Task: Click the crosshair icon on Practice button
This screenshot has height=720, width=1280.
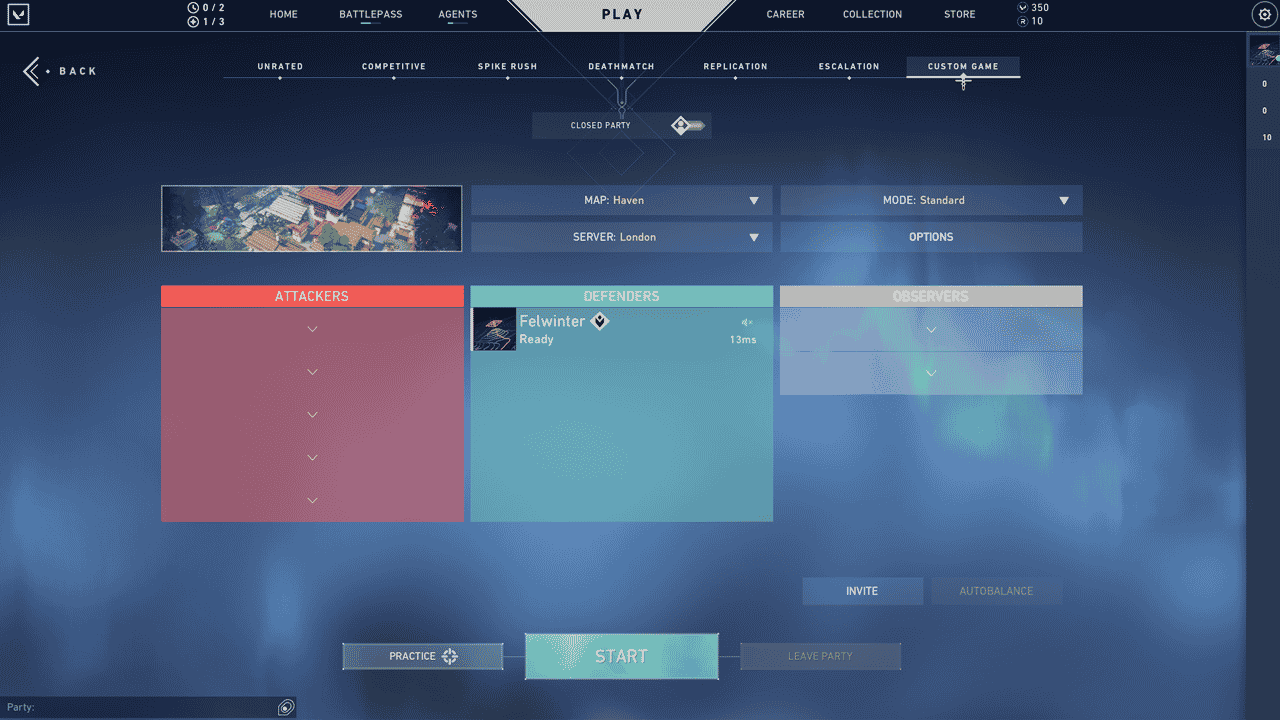Action: coord(450,656)
